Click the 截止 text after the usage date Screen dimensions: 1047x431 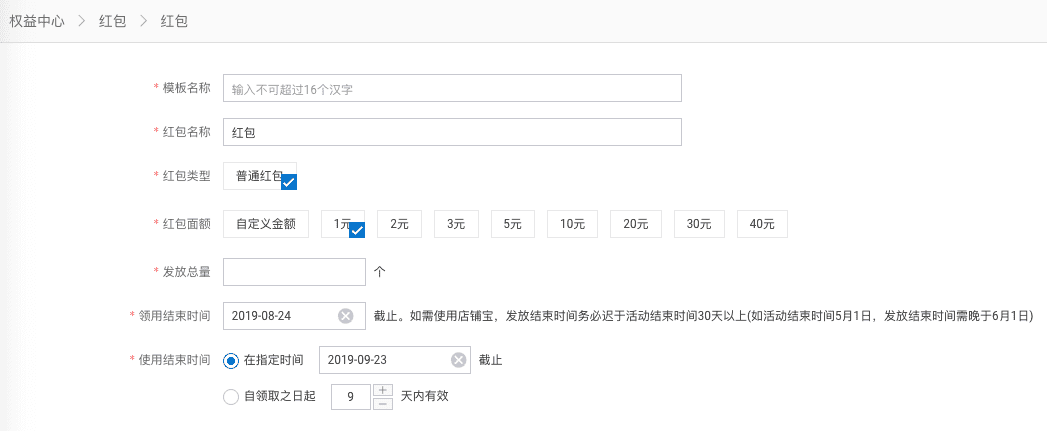point(491,360)
